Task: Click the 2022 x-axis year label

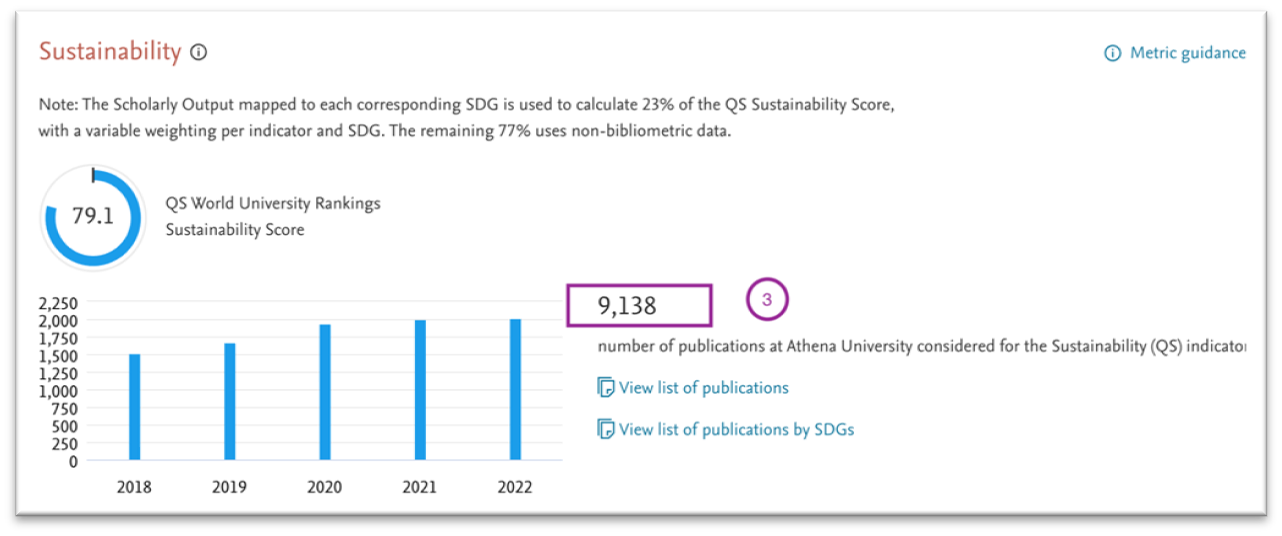Action: [x=516, y=488]
